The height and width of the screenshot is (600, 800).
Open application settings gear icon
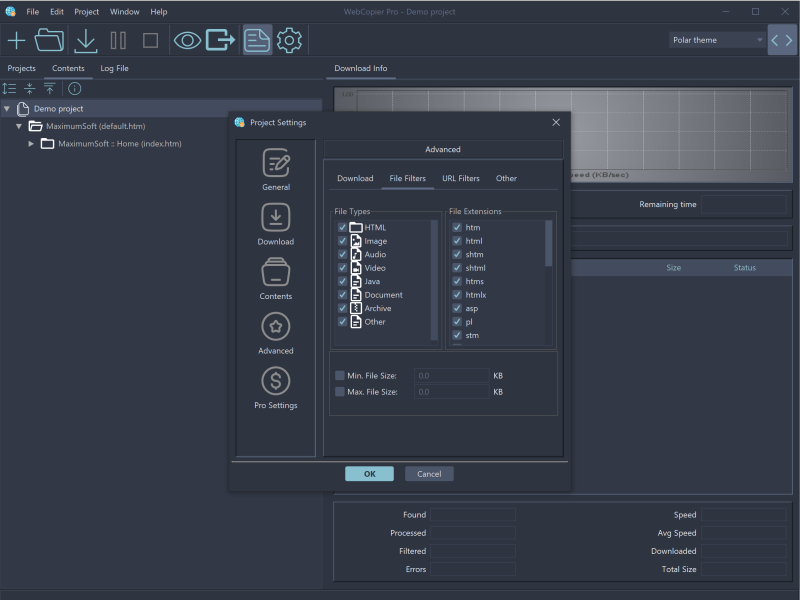tap(289, 40)
